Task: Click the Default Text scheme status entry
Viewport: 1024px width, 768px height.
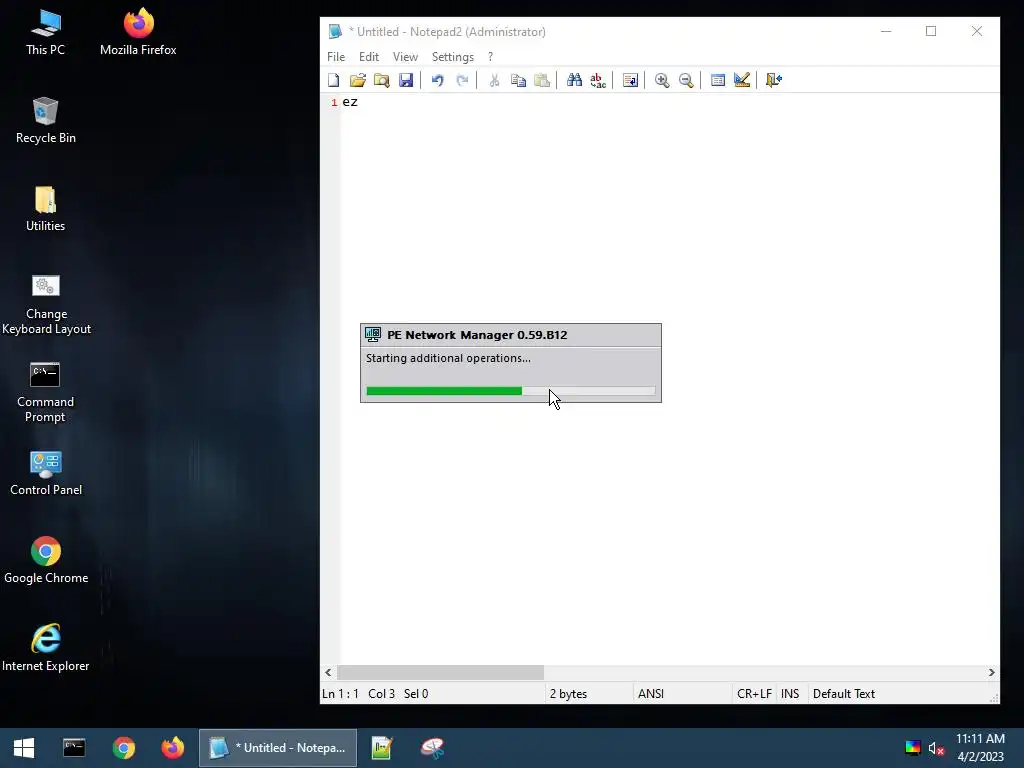Action: pos(844,694)
